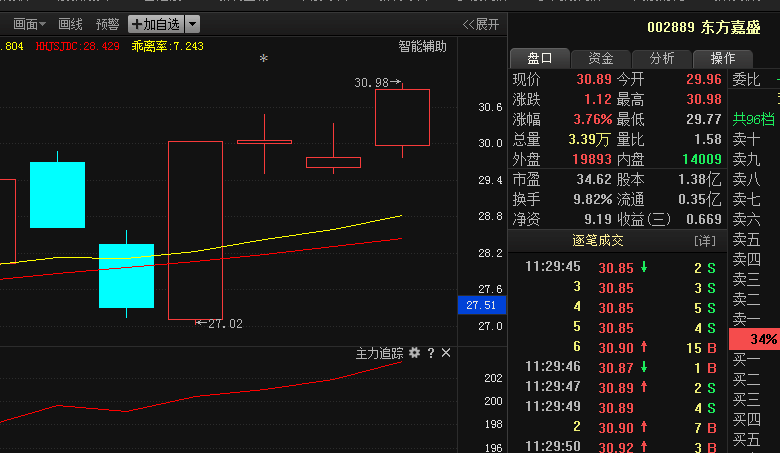Click the latest red candlestick near 30.6

pyautogui.click(x=402, y=118)
